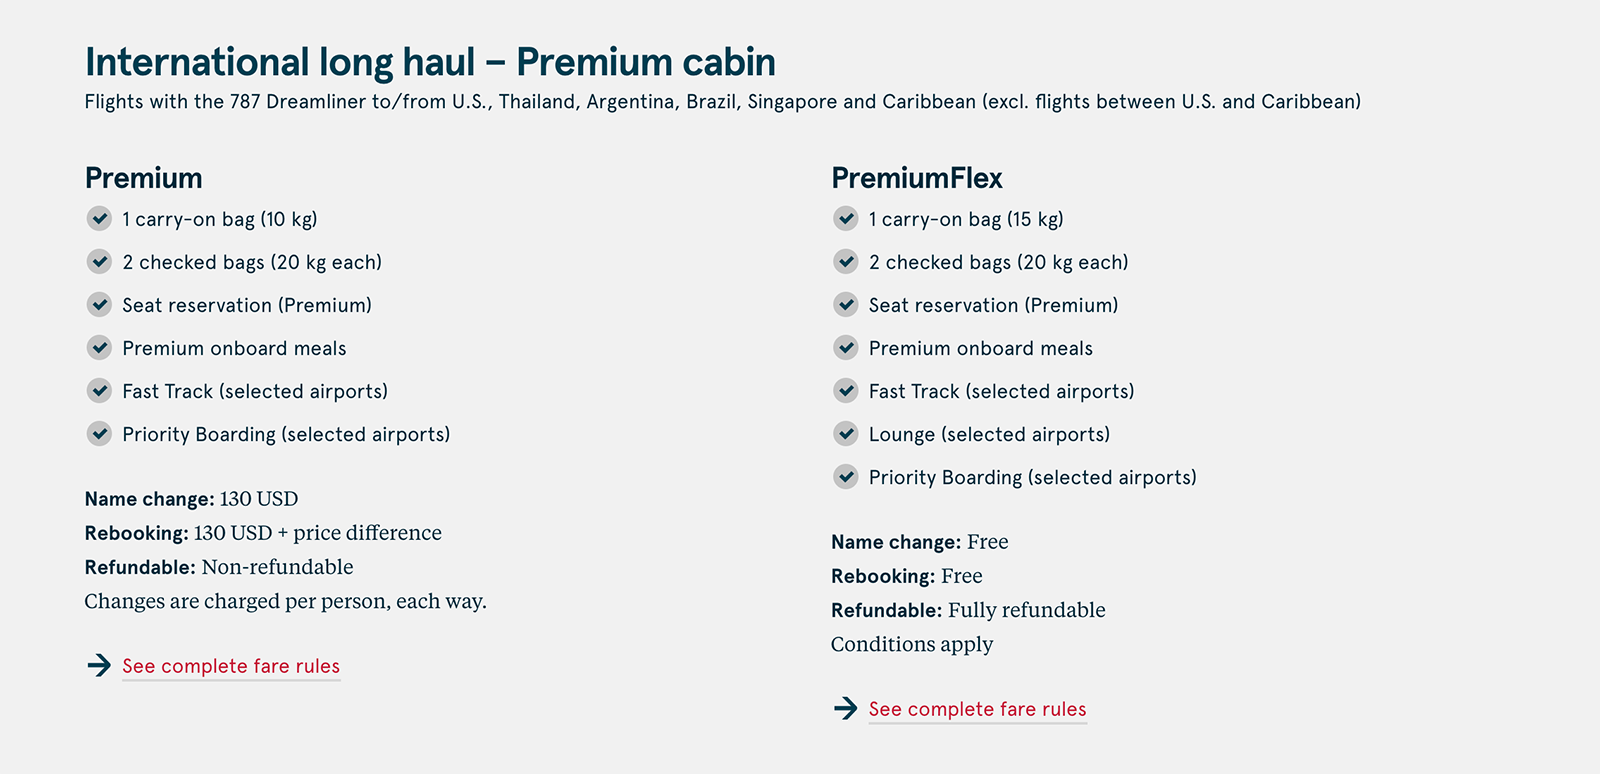Image resolution: width=1600 pixels, height=774 pixels.
Task: Click the Fast Track checkmark under Premium
Action: [x=99, y=390]
